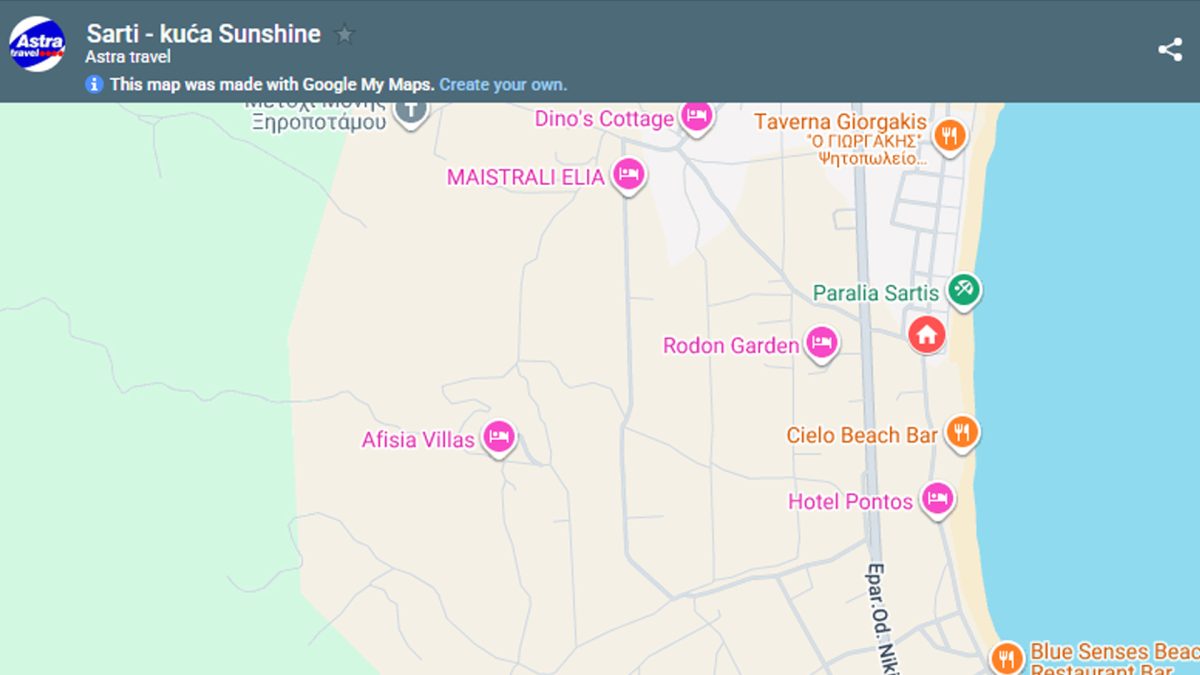Click the map title Sarti - kuća Sunshine
1200x675 pixels.
203,34
